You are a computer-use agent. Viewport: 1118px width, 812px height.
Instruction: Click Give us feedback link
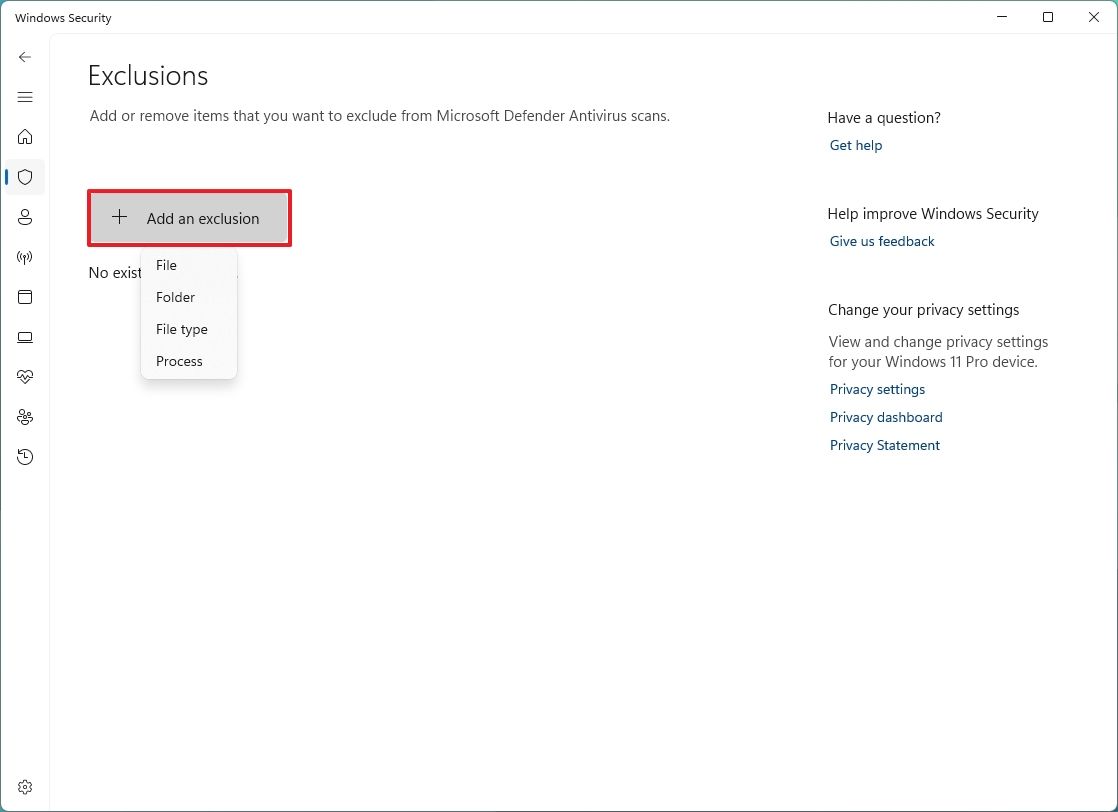point(882,241)
